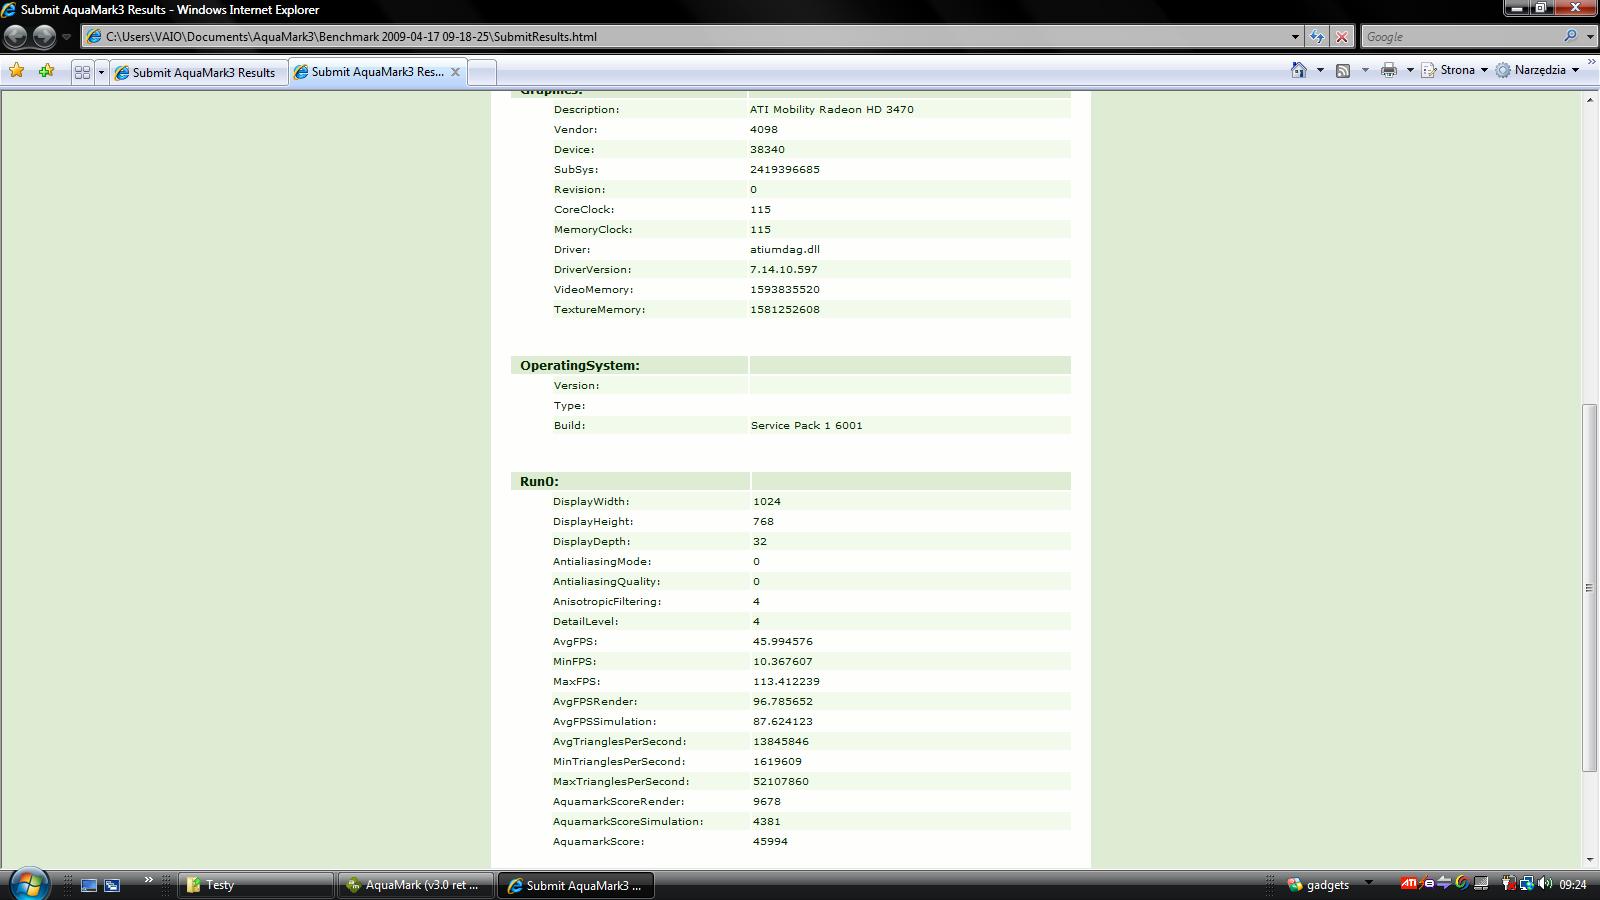Click the 'Service Pack 1 6001' build value
Screen dimensions: 1600x900
coord(806,426)
